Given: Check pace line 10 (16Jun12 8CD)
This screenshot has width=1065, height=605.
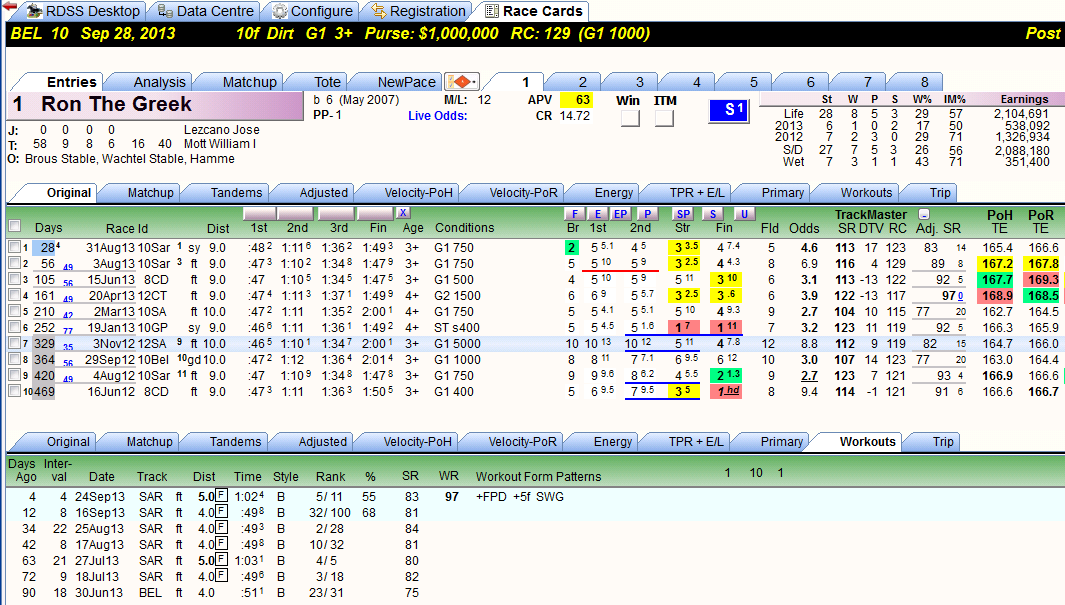Looking at the screenshot, I should [x=14, y=392].
